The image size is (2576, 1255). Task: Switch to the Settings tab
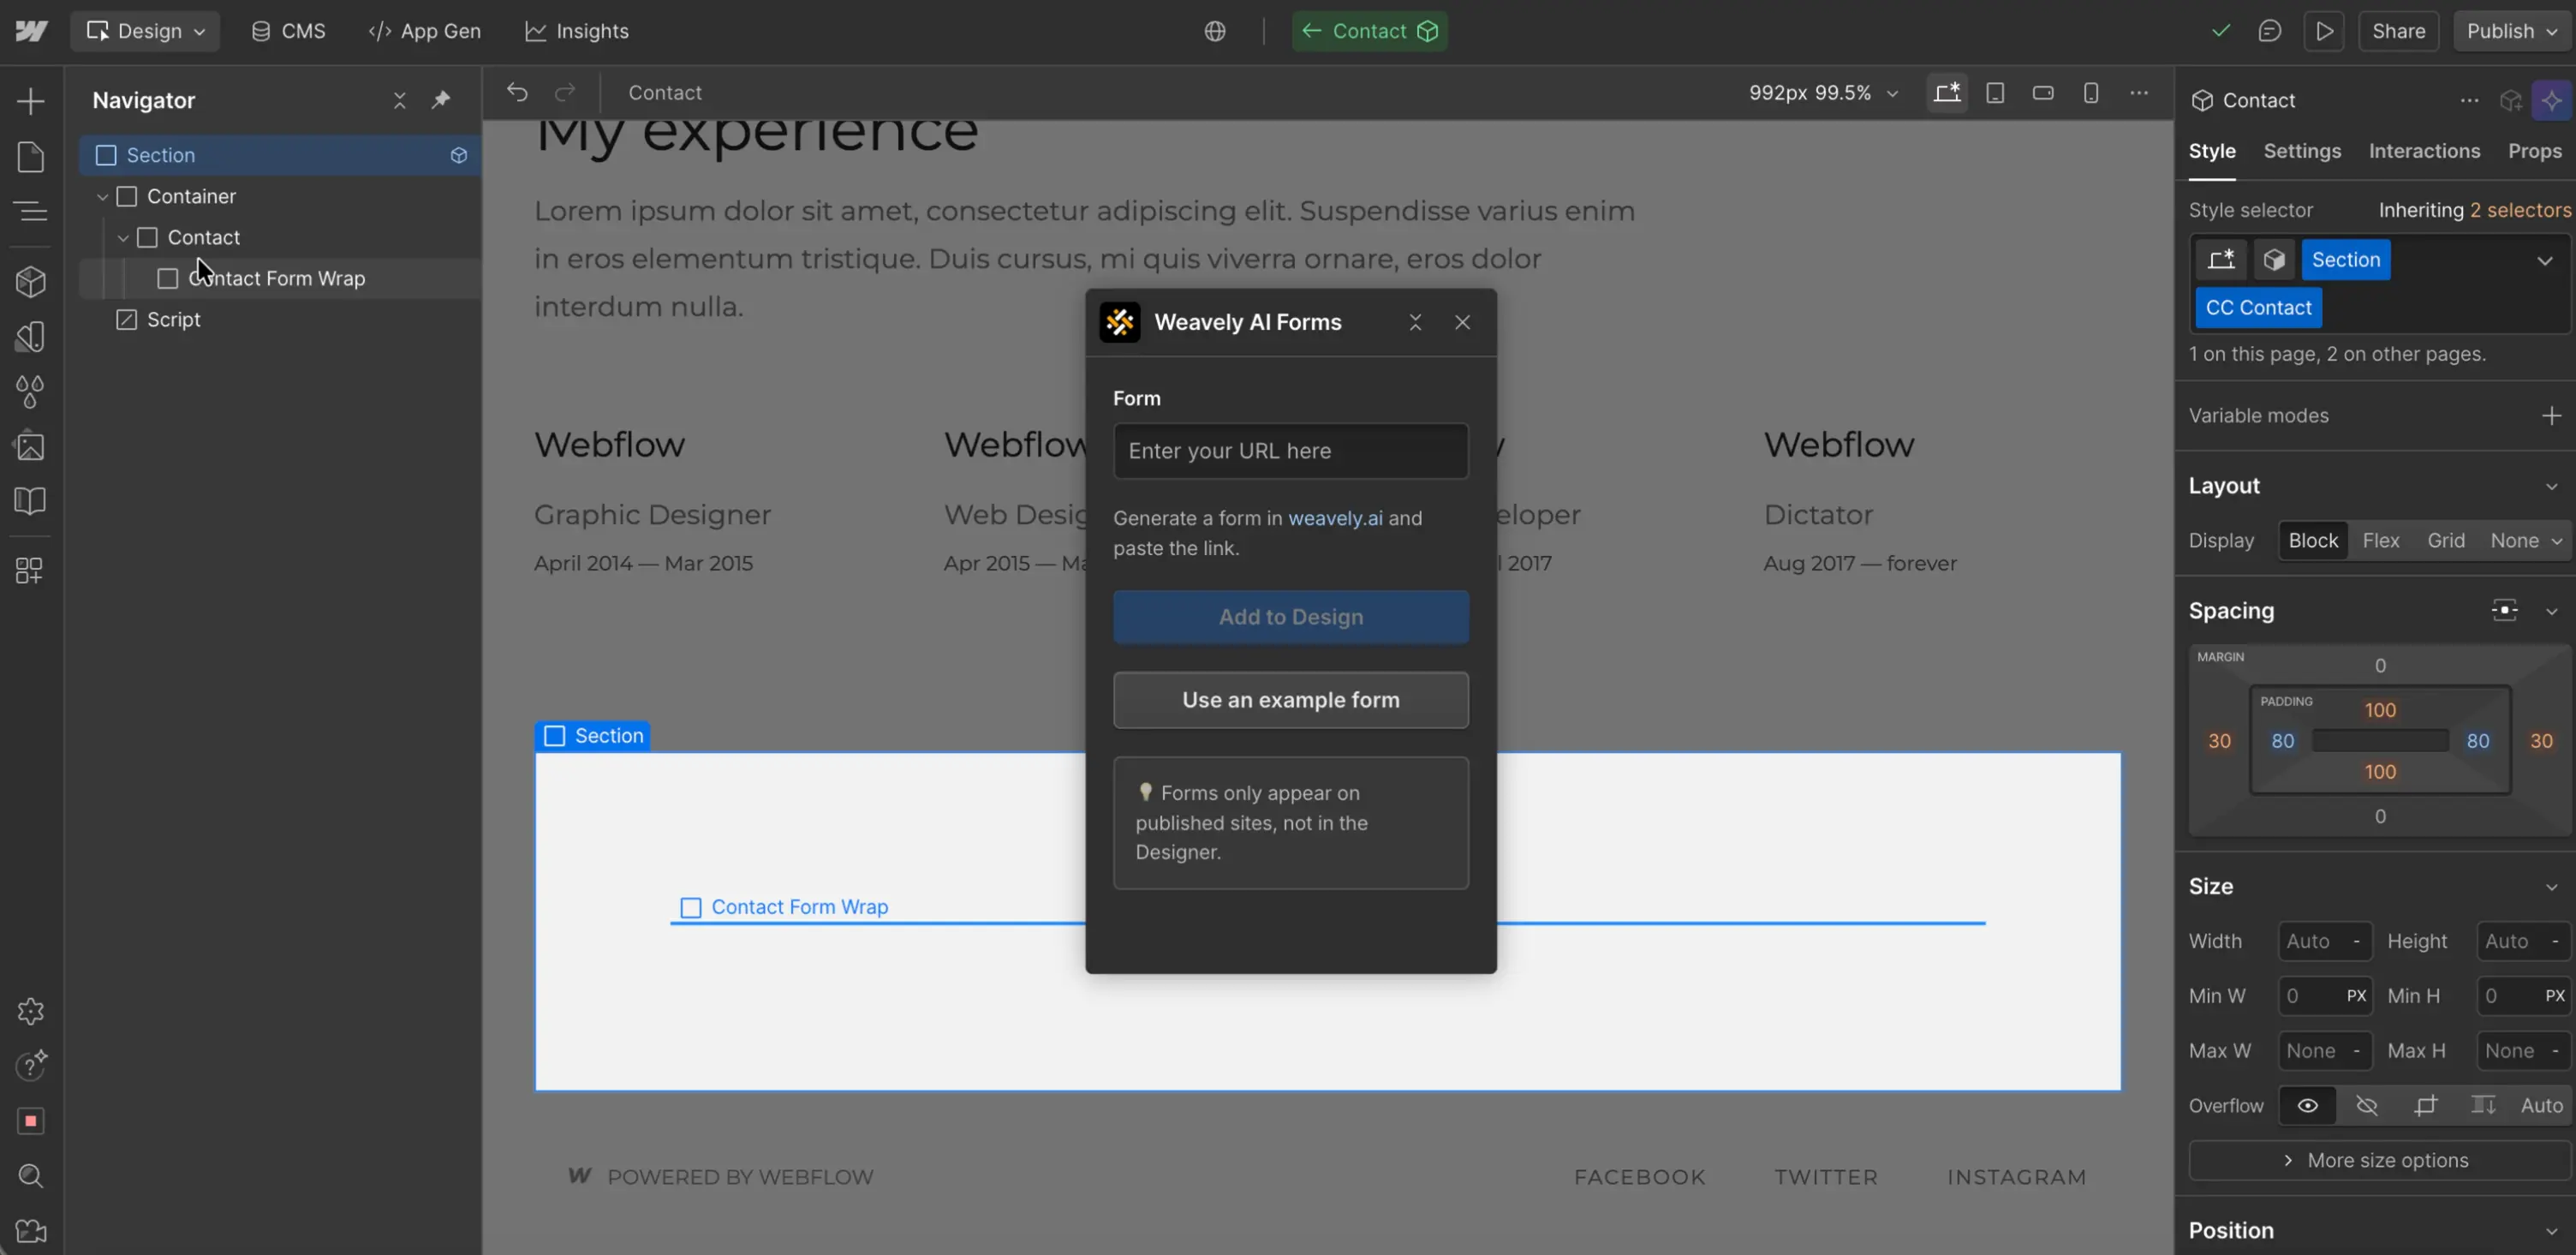[2301, 151]
